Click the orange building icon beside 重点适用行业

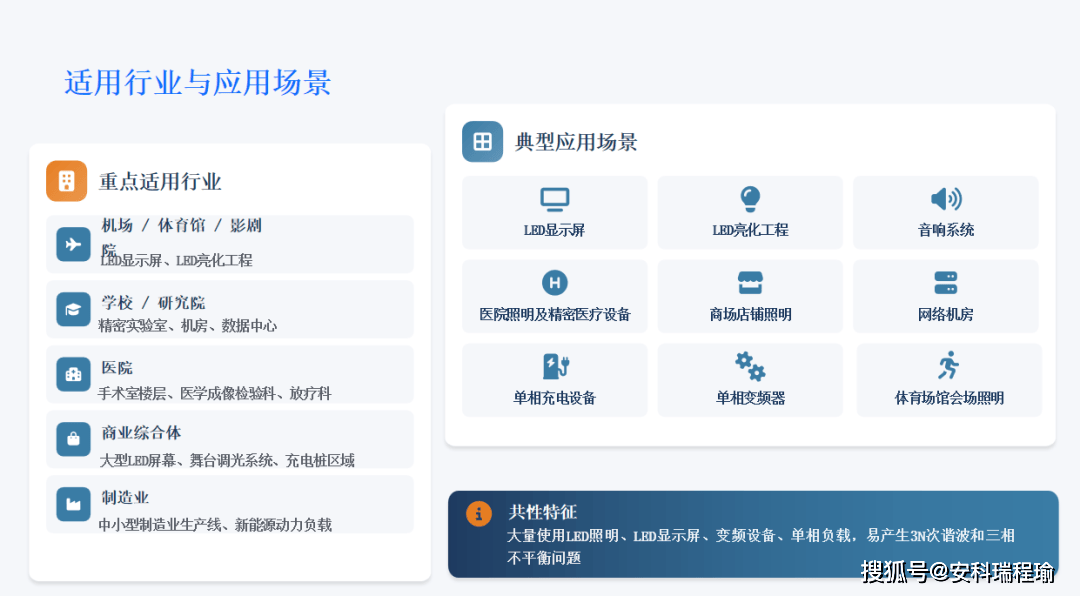pos(66,181)
